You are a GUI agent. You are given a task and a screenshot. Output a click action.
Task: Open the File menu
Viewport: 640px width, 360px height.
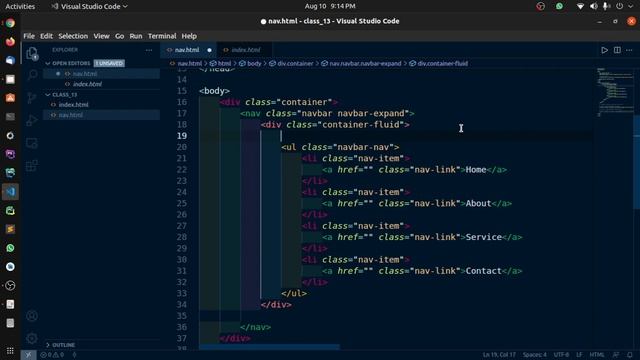[29, 36]
